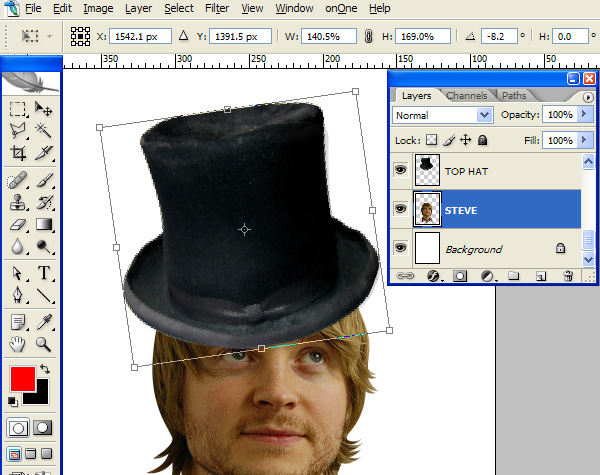Open new adjustment layer menu

(x=488, y=276)
